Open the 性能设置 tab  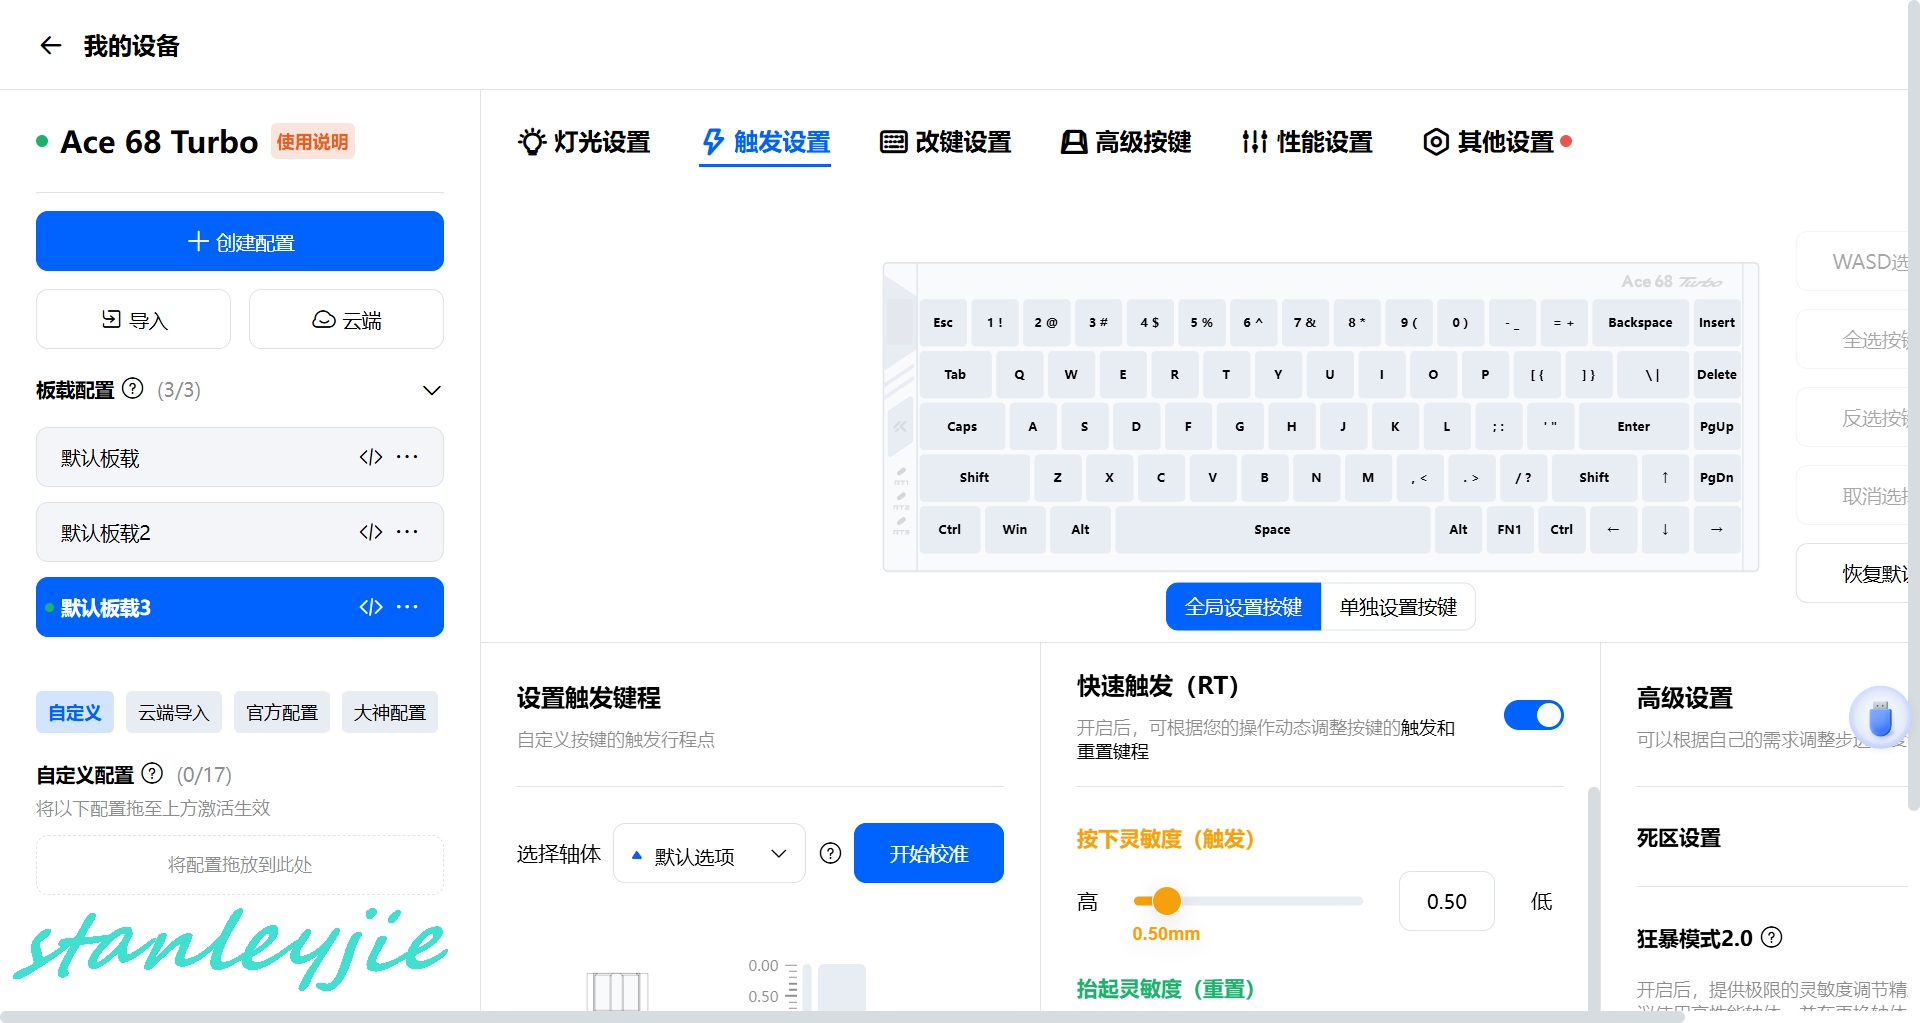tap(1307, 142)
